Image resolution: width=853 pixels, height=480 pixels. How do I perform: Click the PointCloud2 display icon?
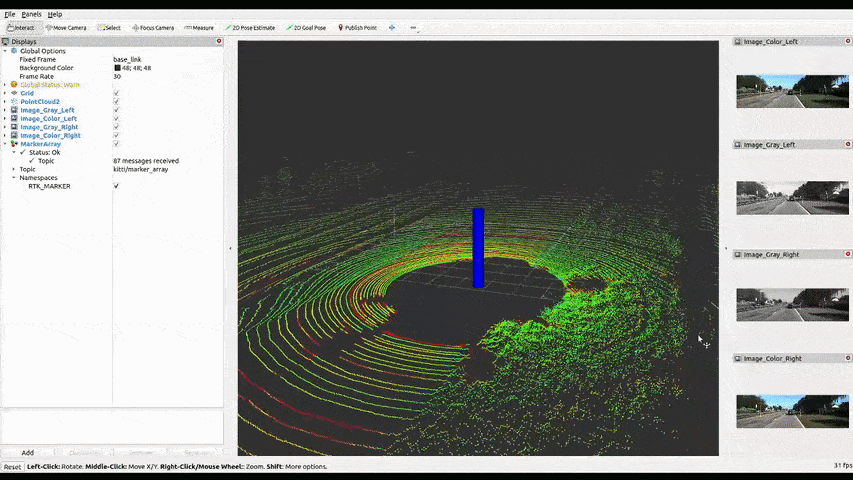coord(14,101)
